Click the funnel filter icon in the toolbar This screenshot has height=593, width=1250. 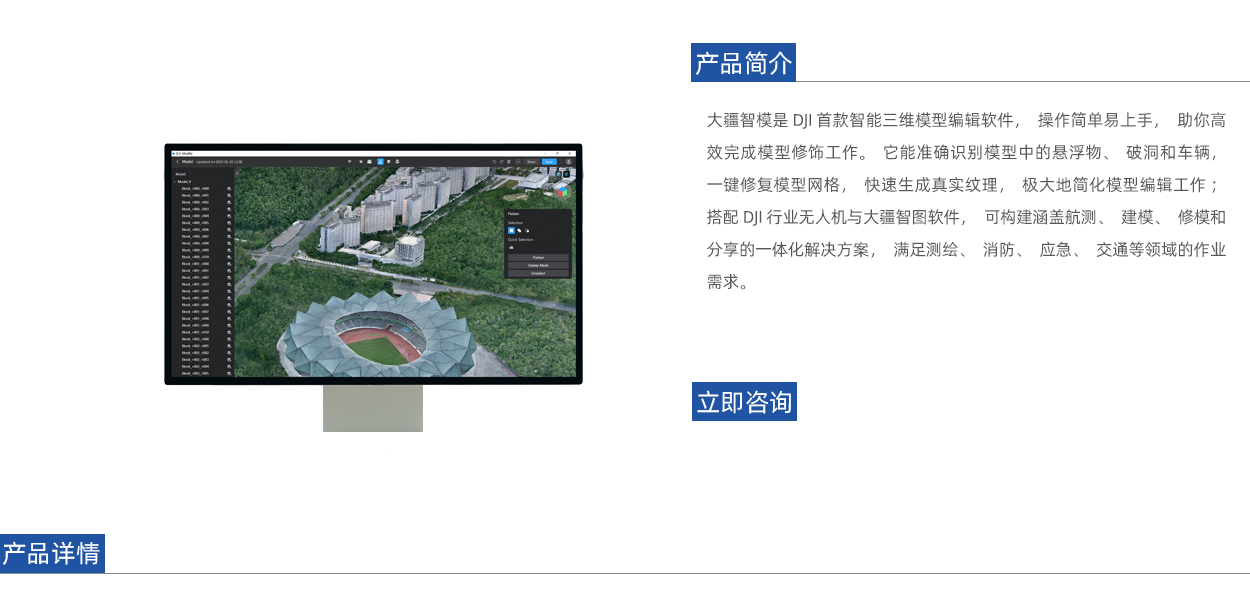[349, 161]
